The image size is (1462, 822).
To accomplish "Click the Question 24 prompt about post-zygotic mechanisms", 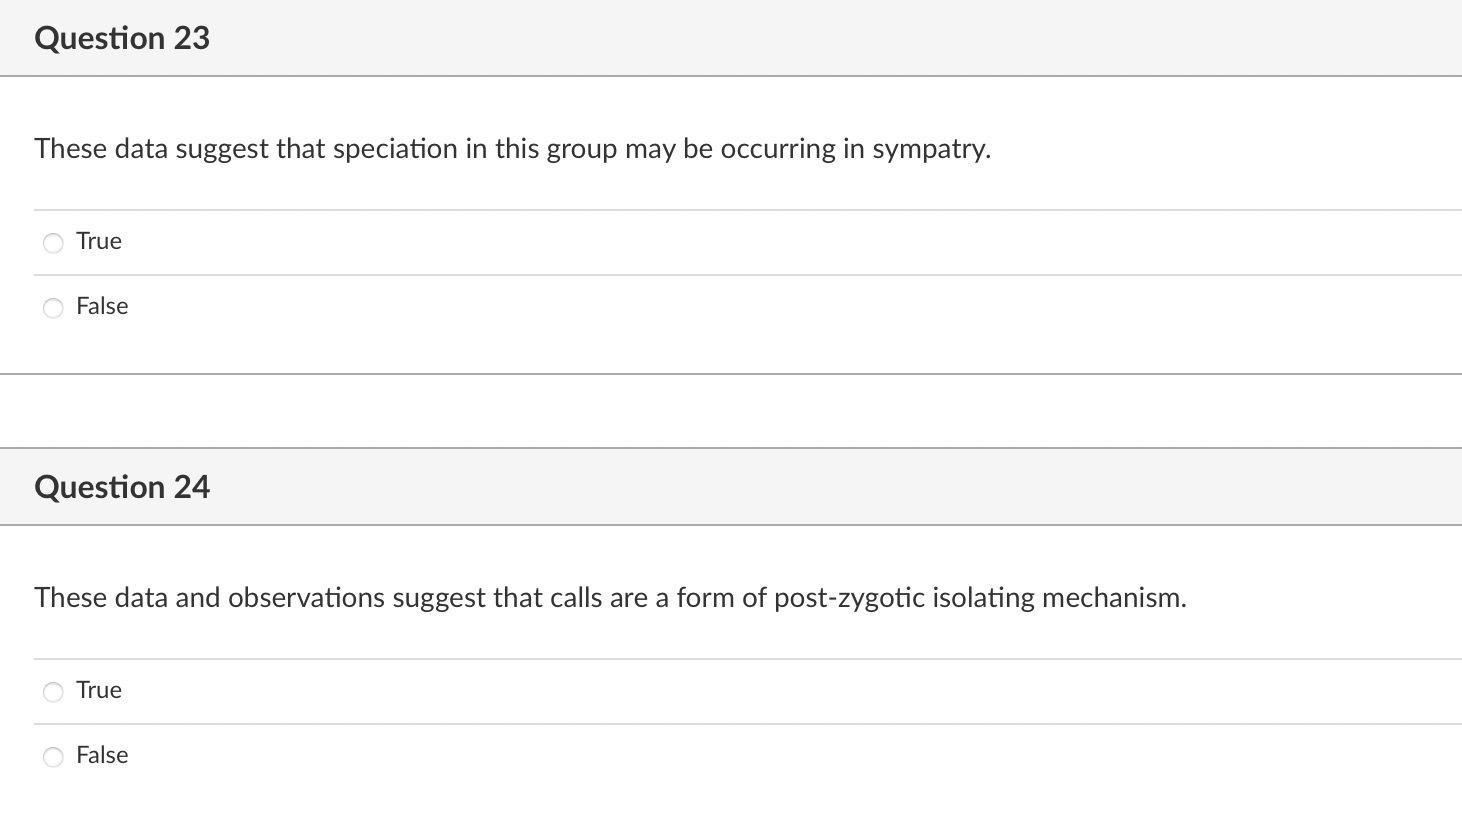I will click(610, 598).
